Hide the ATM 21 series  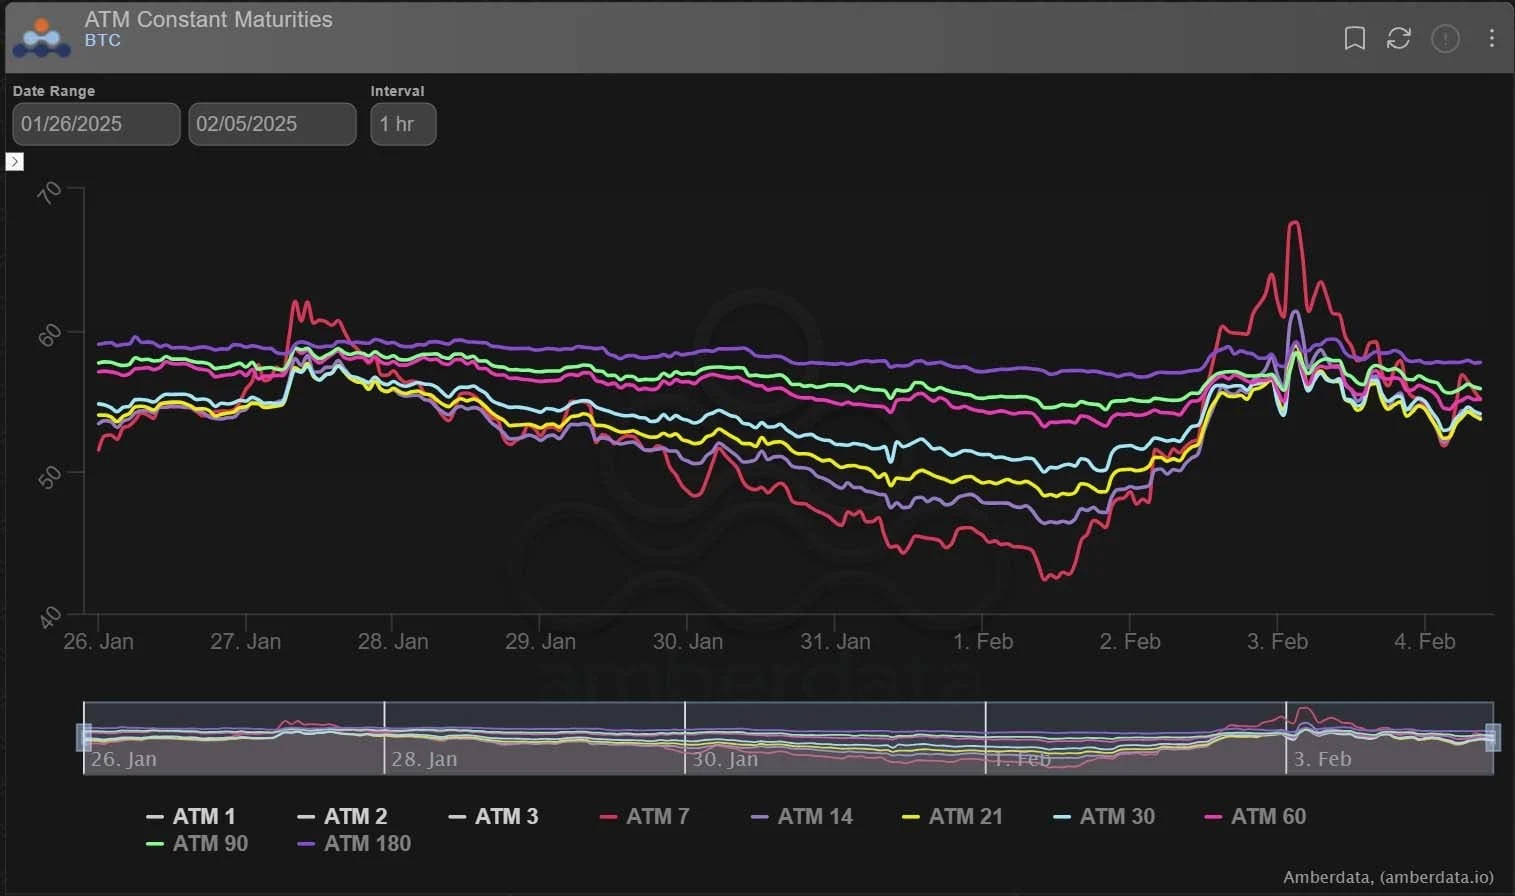coord(952,817)
